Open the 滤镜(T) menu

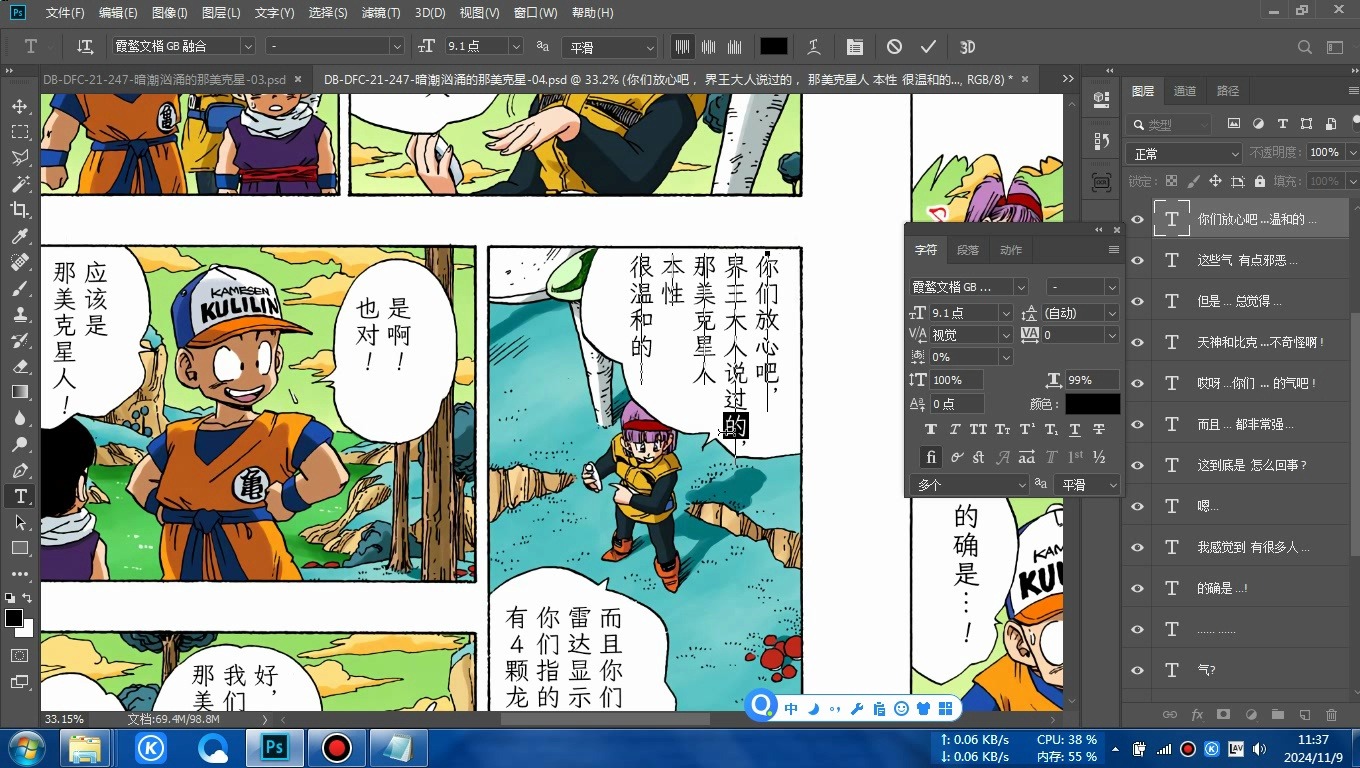pos(380,13)
